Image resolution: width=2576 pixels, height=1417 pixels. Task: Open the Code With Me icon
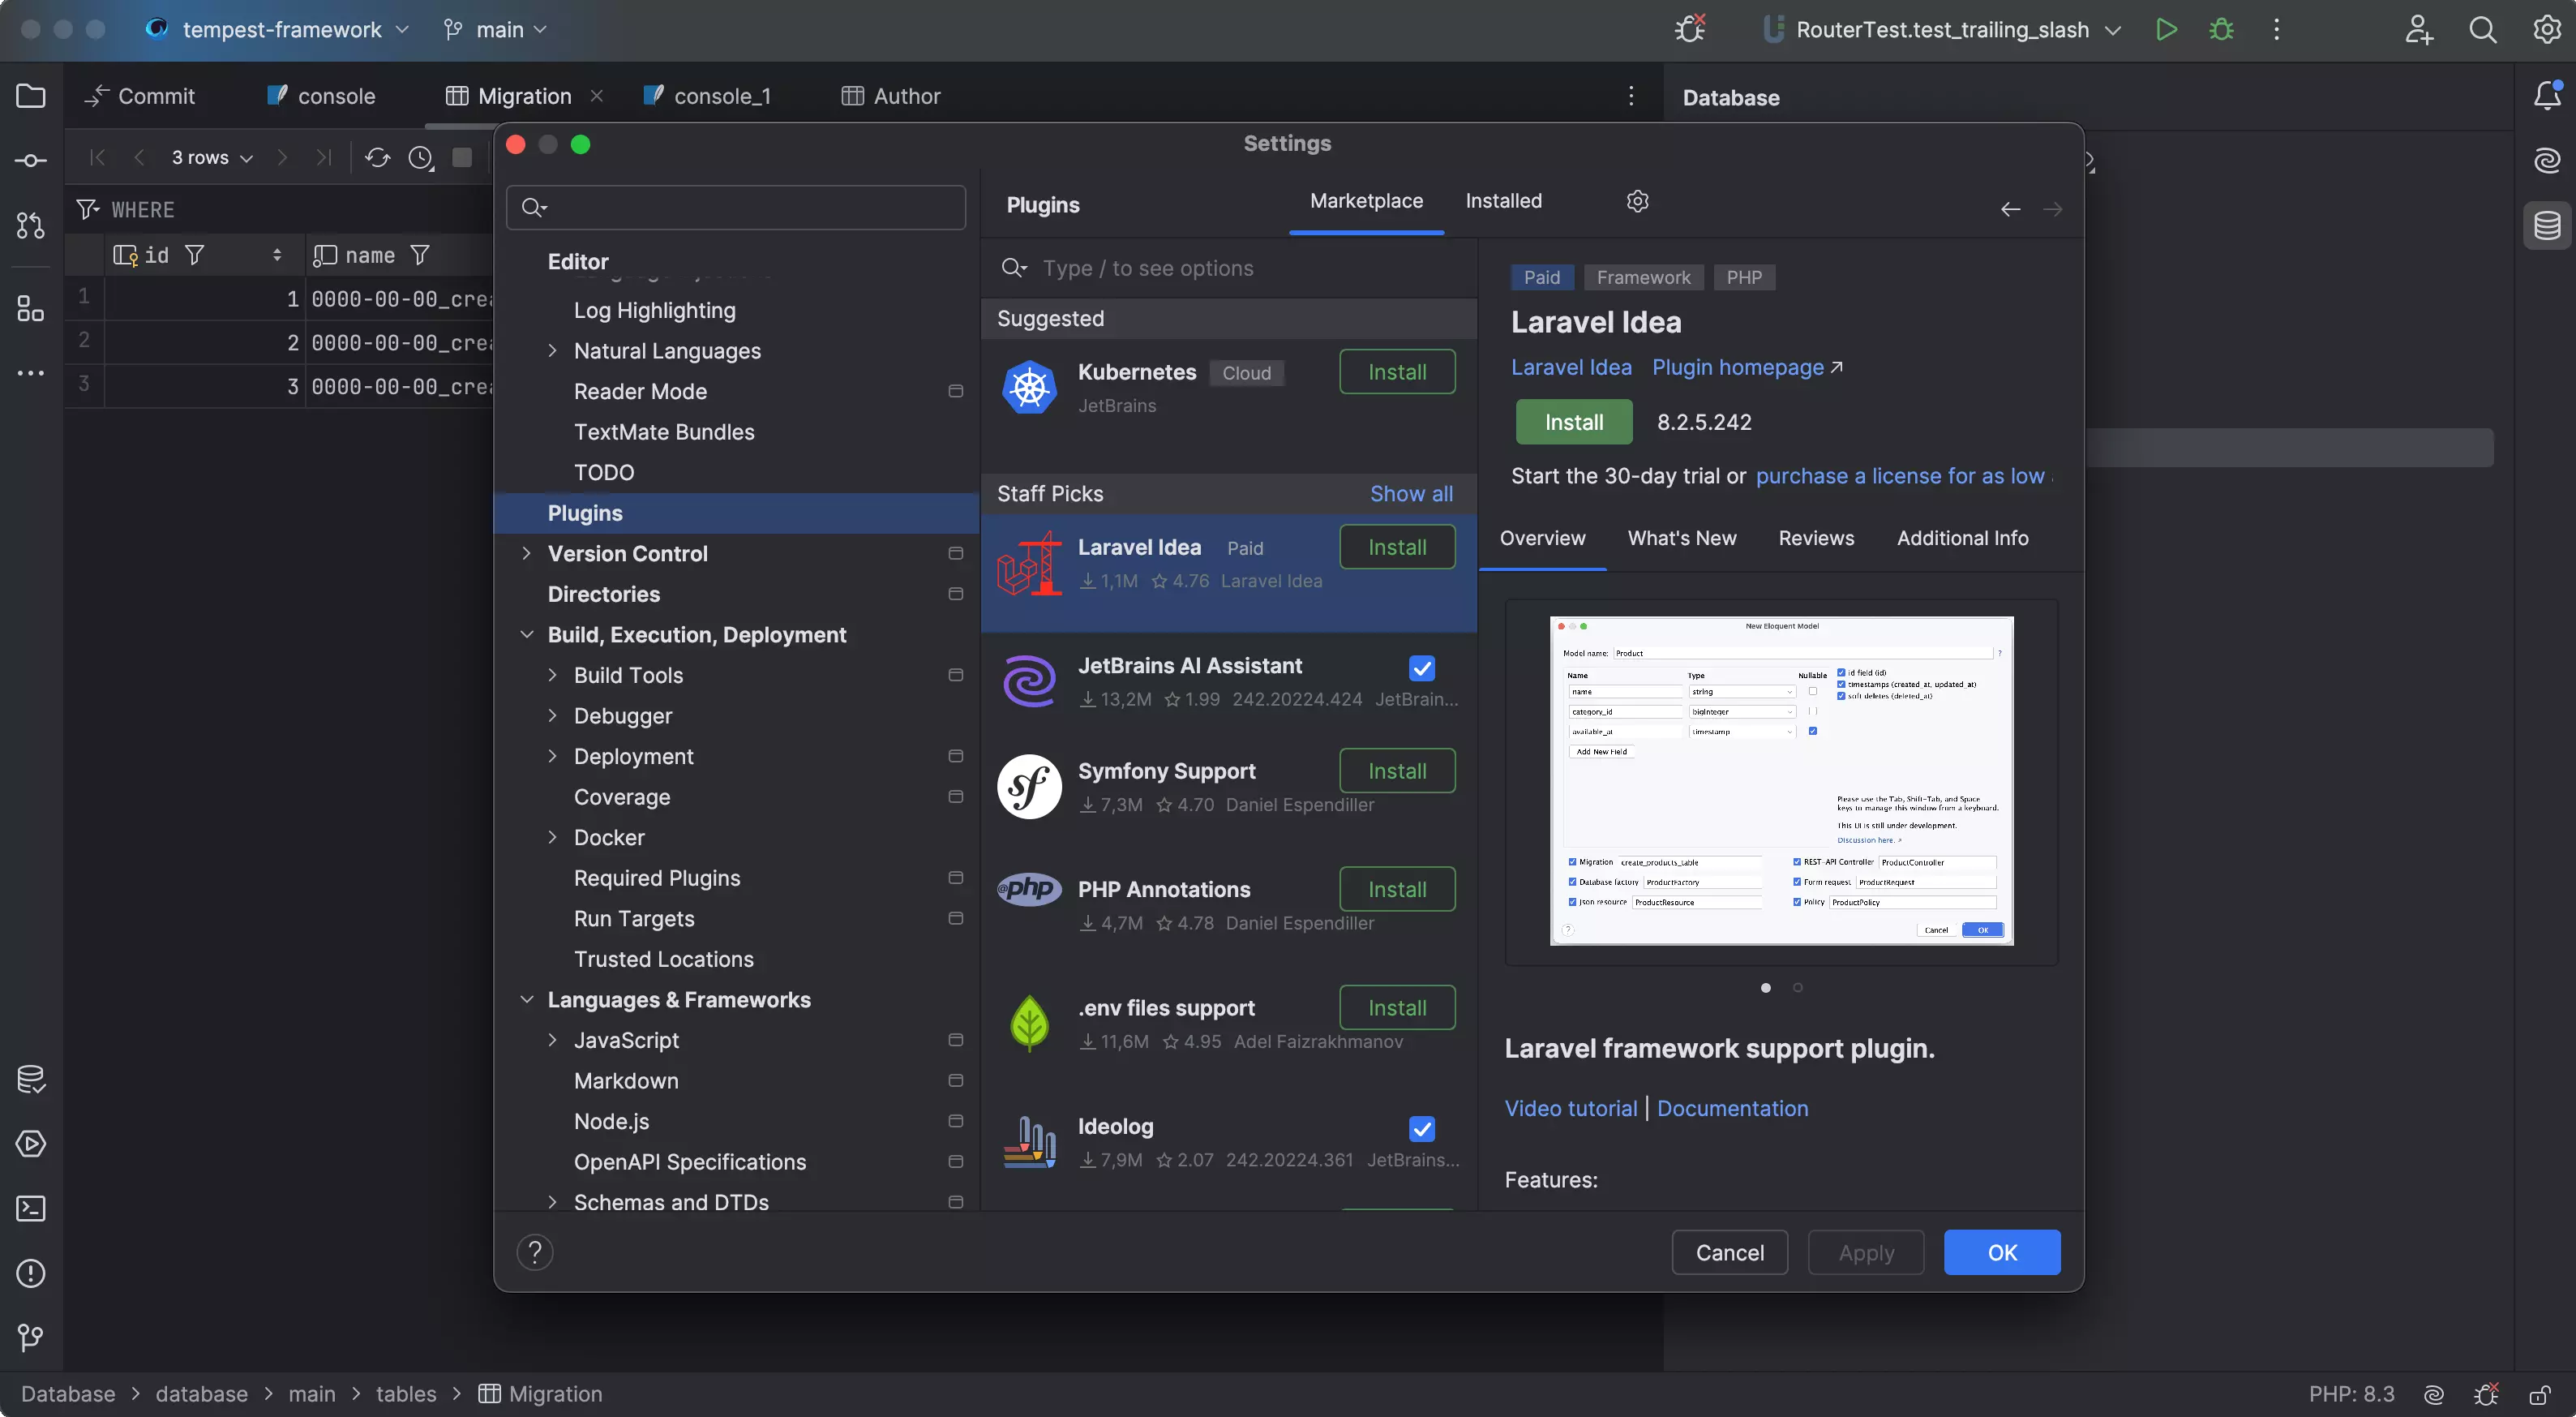tap(2419, 30)
